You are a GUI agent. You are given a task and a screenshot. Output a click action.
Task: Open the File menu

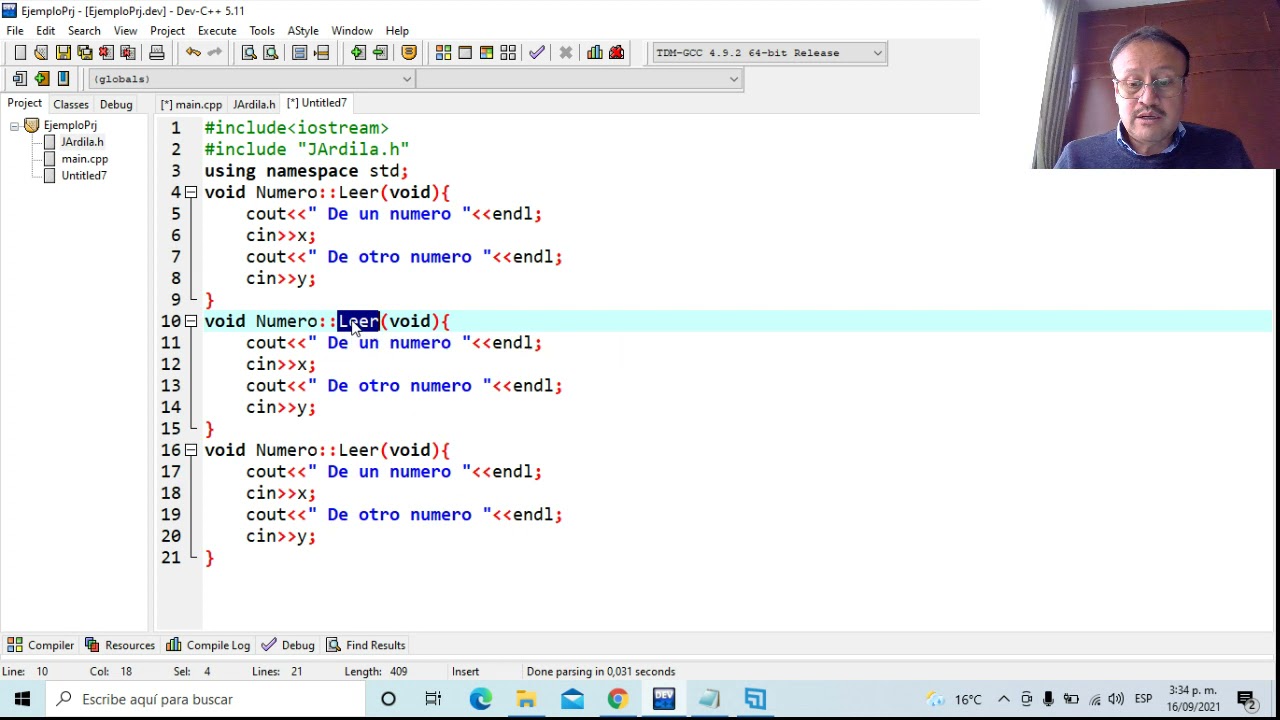15,31
